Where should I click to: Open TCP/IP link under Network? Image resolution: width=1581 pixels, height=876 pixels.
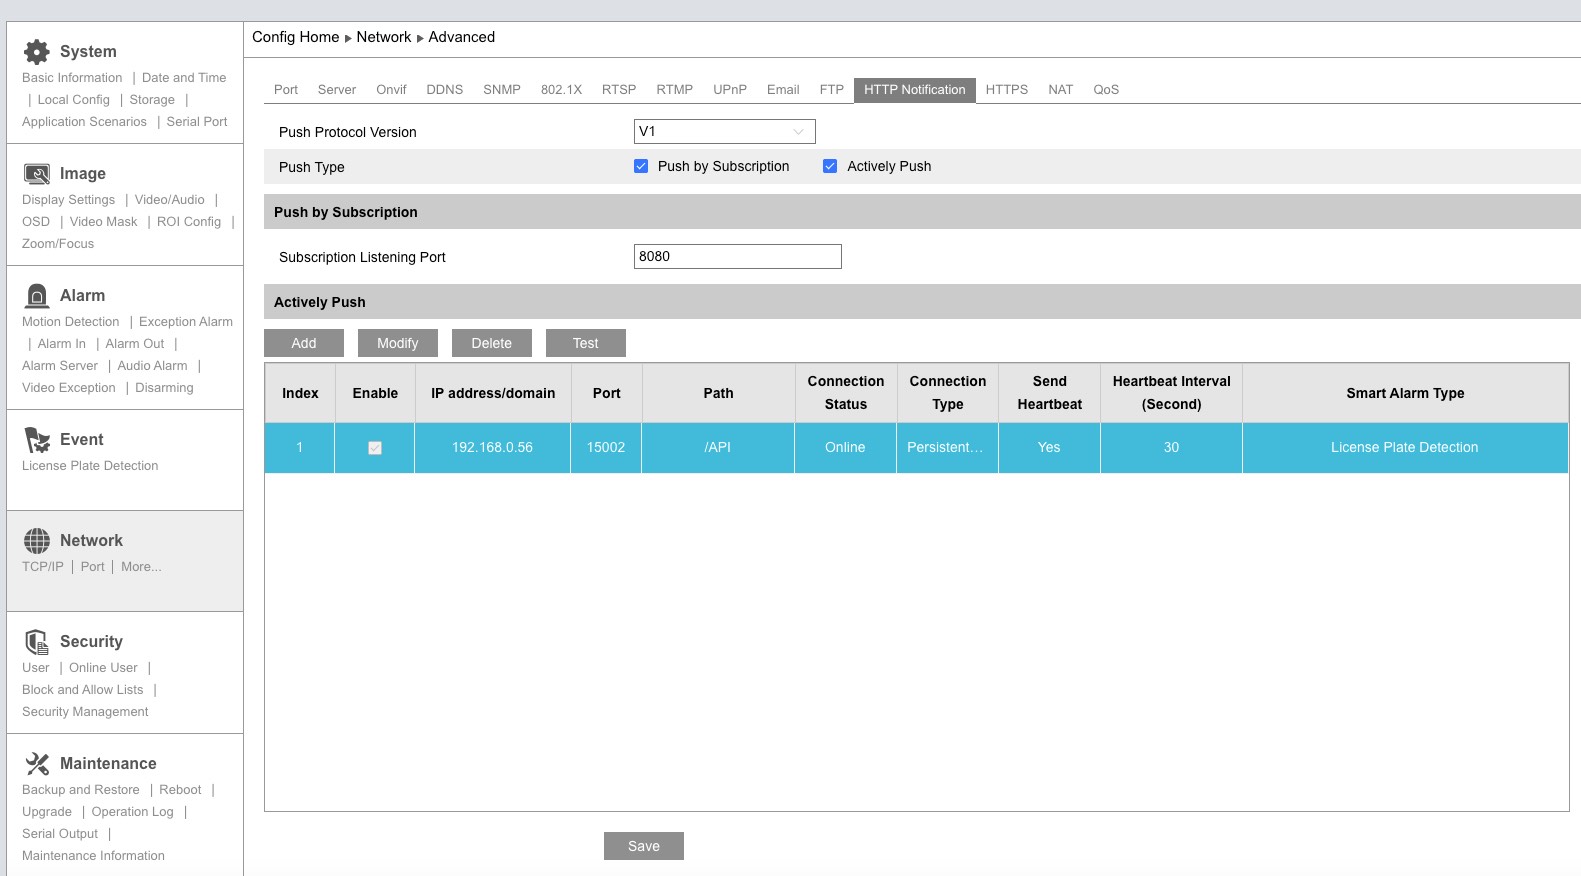[43, 566]
